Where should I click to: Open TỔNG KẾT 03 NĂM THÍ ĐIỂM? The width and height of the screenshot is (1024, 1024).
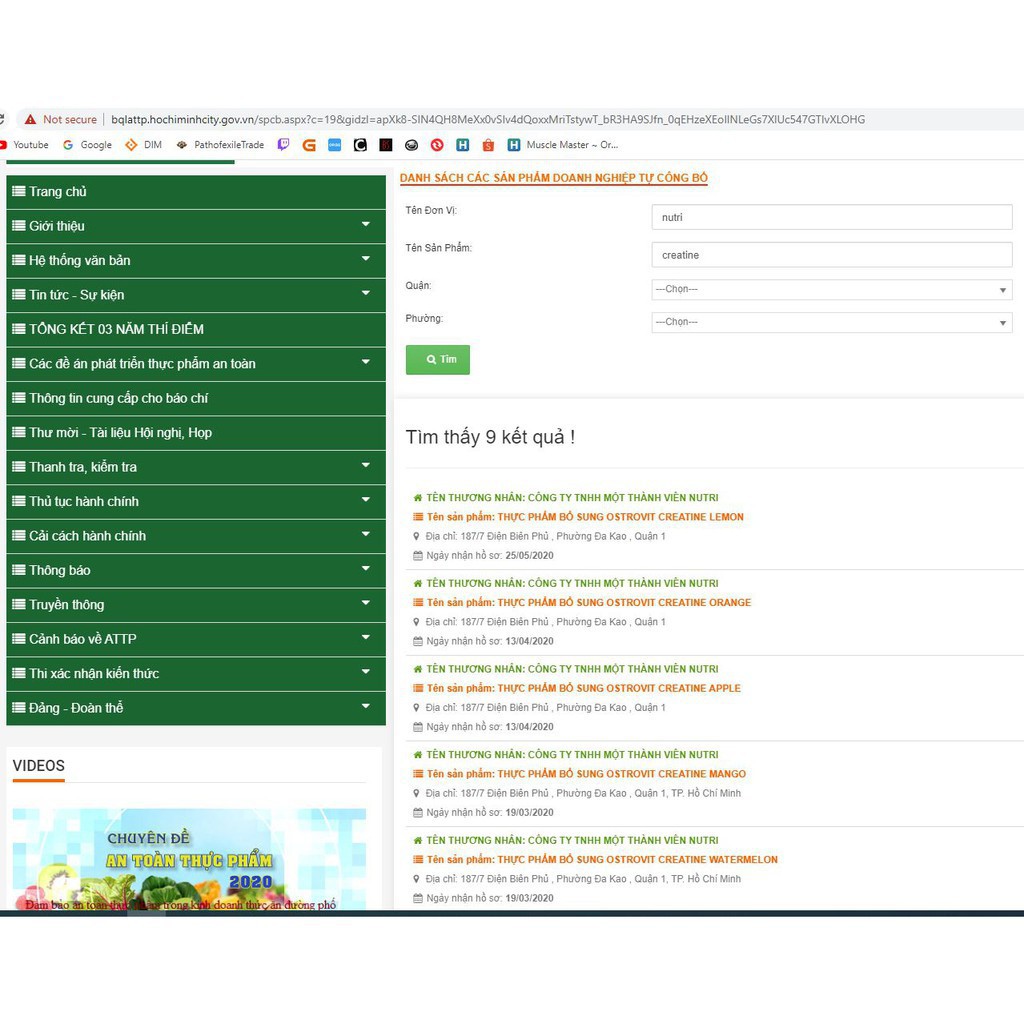(x=116, y=329)
